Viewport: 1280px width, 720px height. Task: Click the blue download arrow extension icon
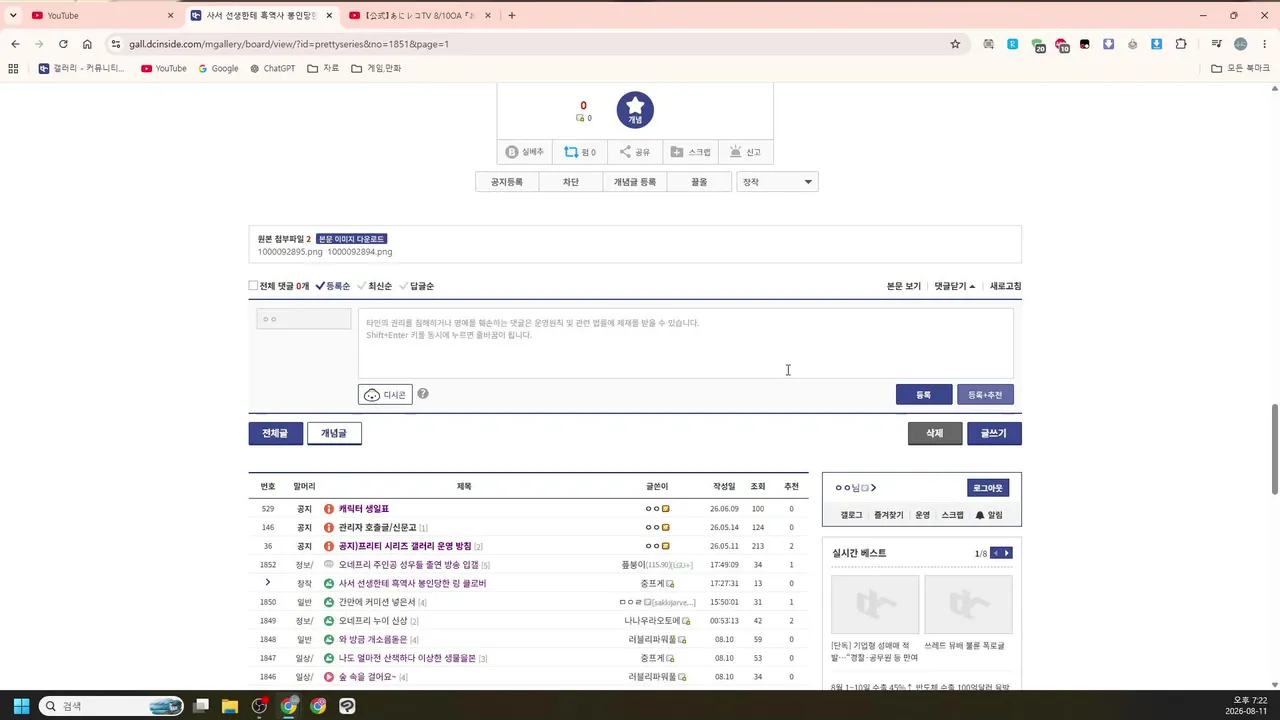tap(1157, 44)
